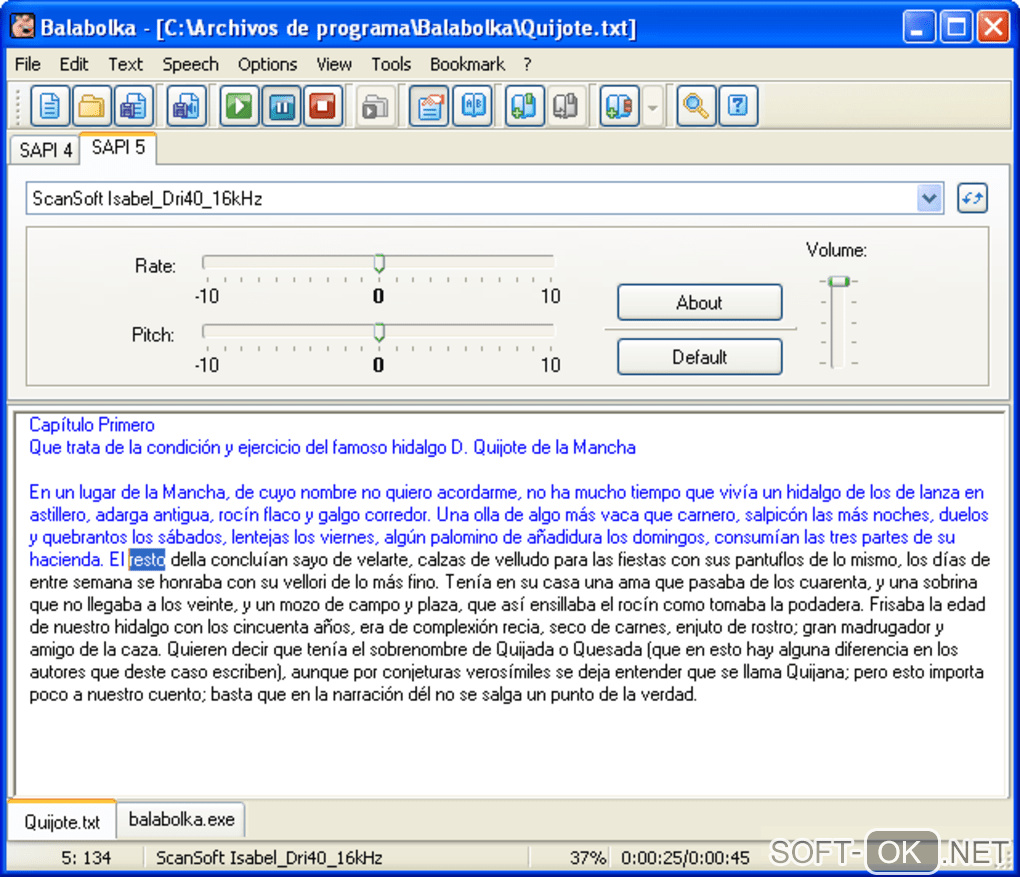This screenshot has width=1020, height=877.
Task: Click the '37%' progress in status bar
Action: tap(587, 857)
